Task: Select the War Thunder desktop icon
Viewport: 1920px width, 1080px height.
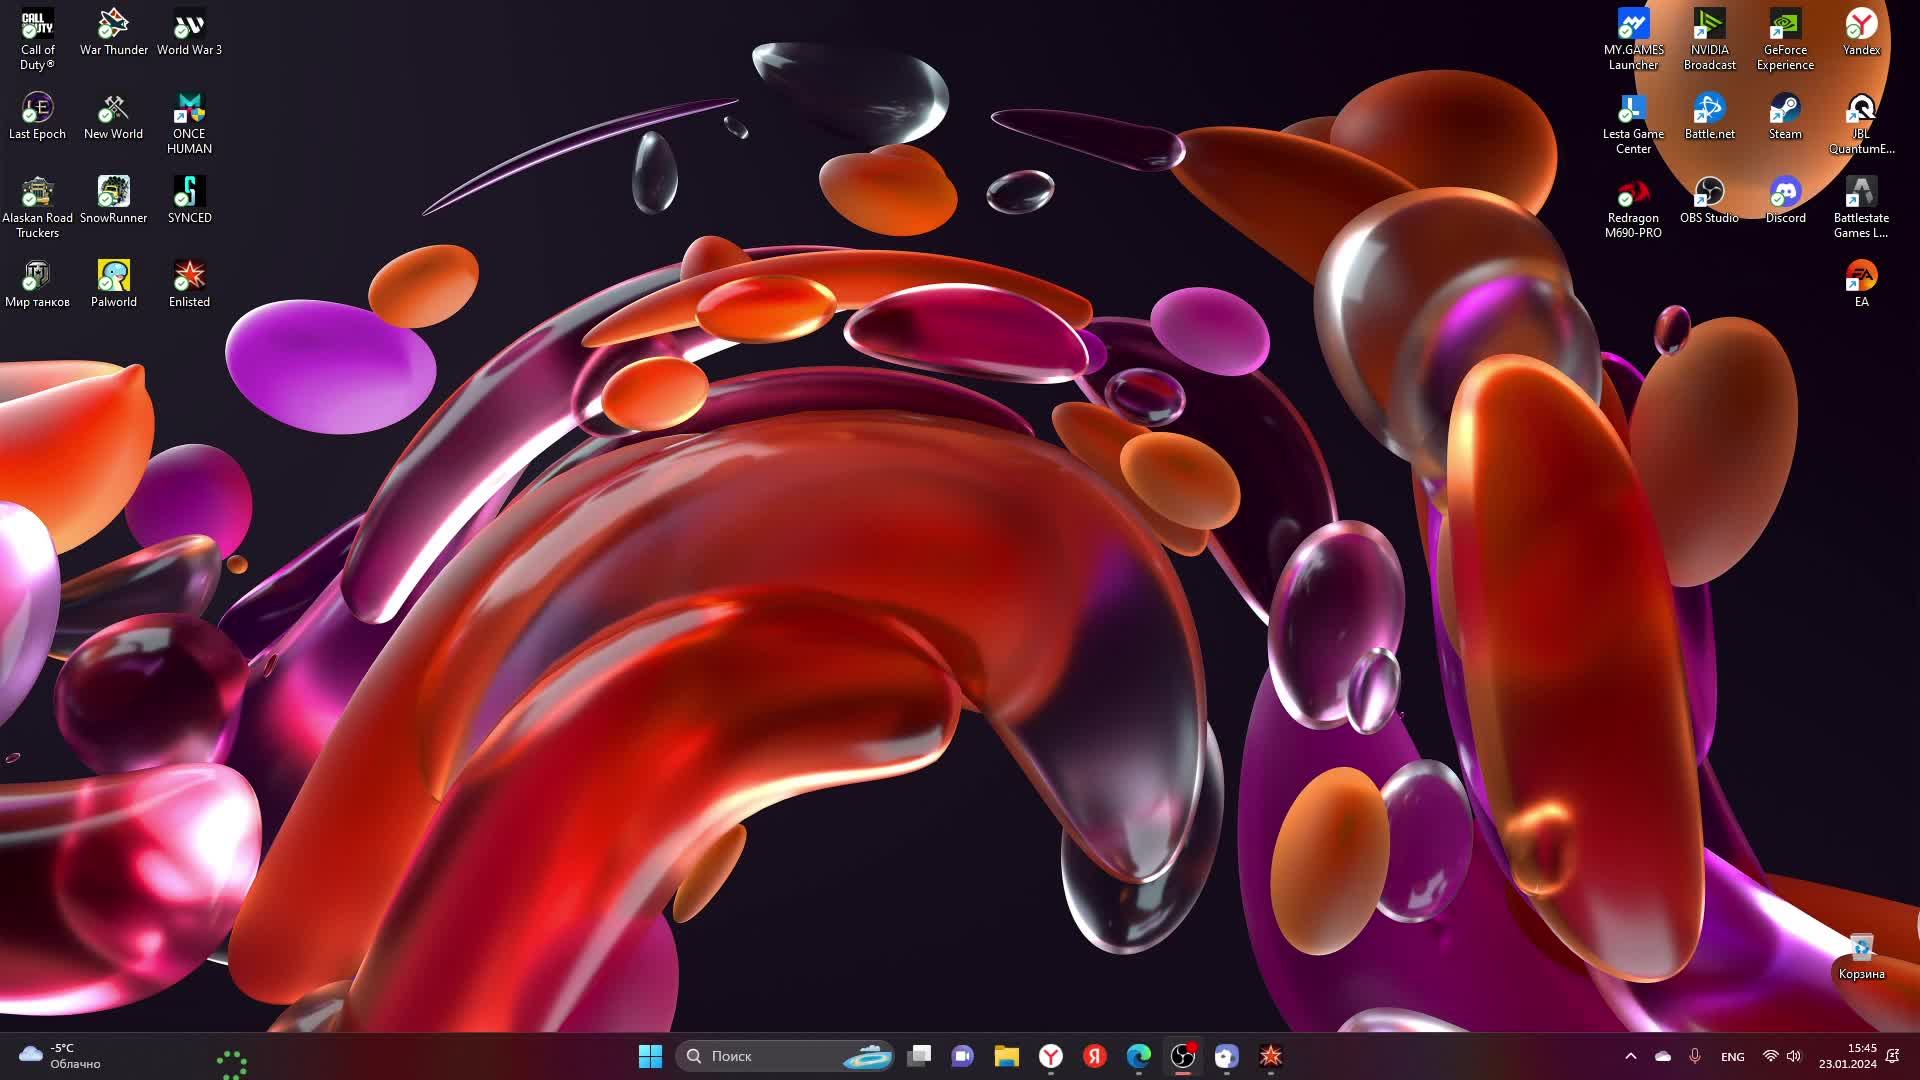Action: click(113, 25)
